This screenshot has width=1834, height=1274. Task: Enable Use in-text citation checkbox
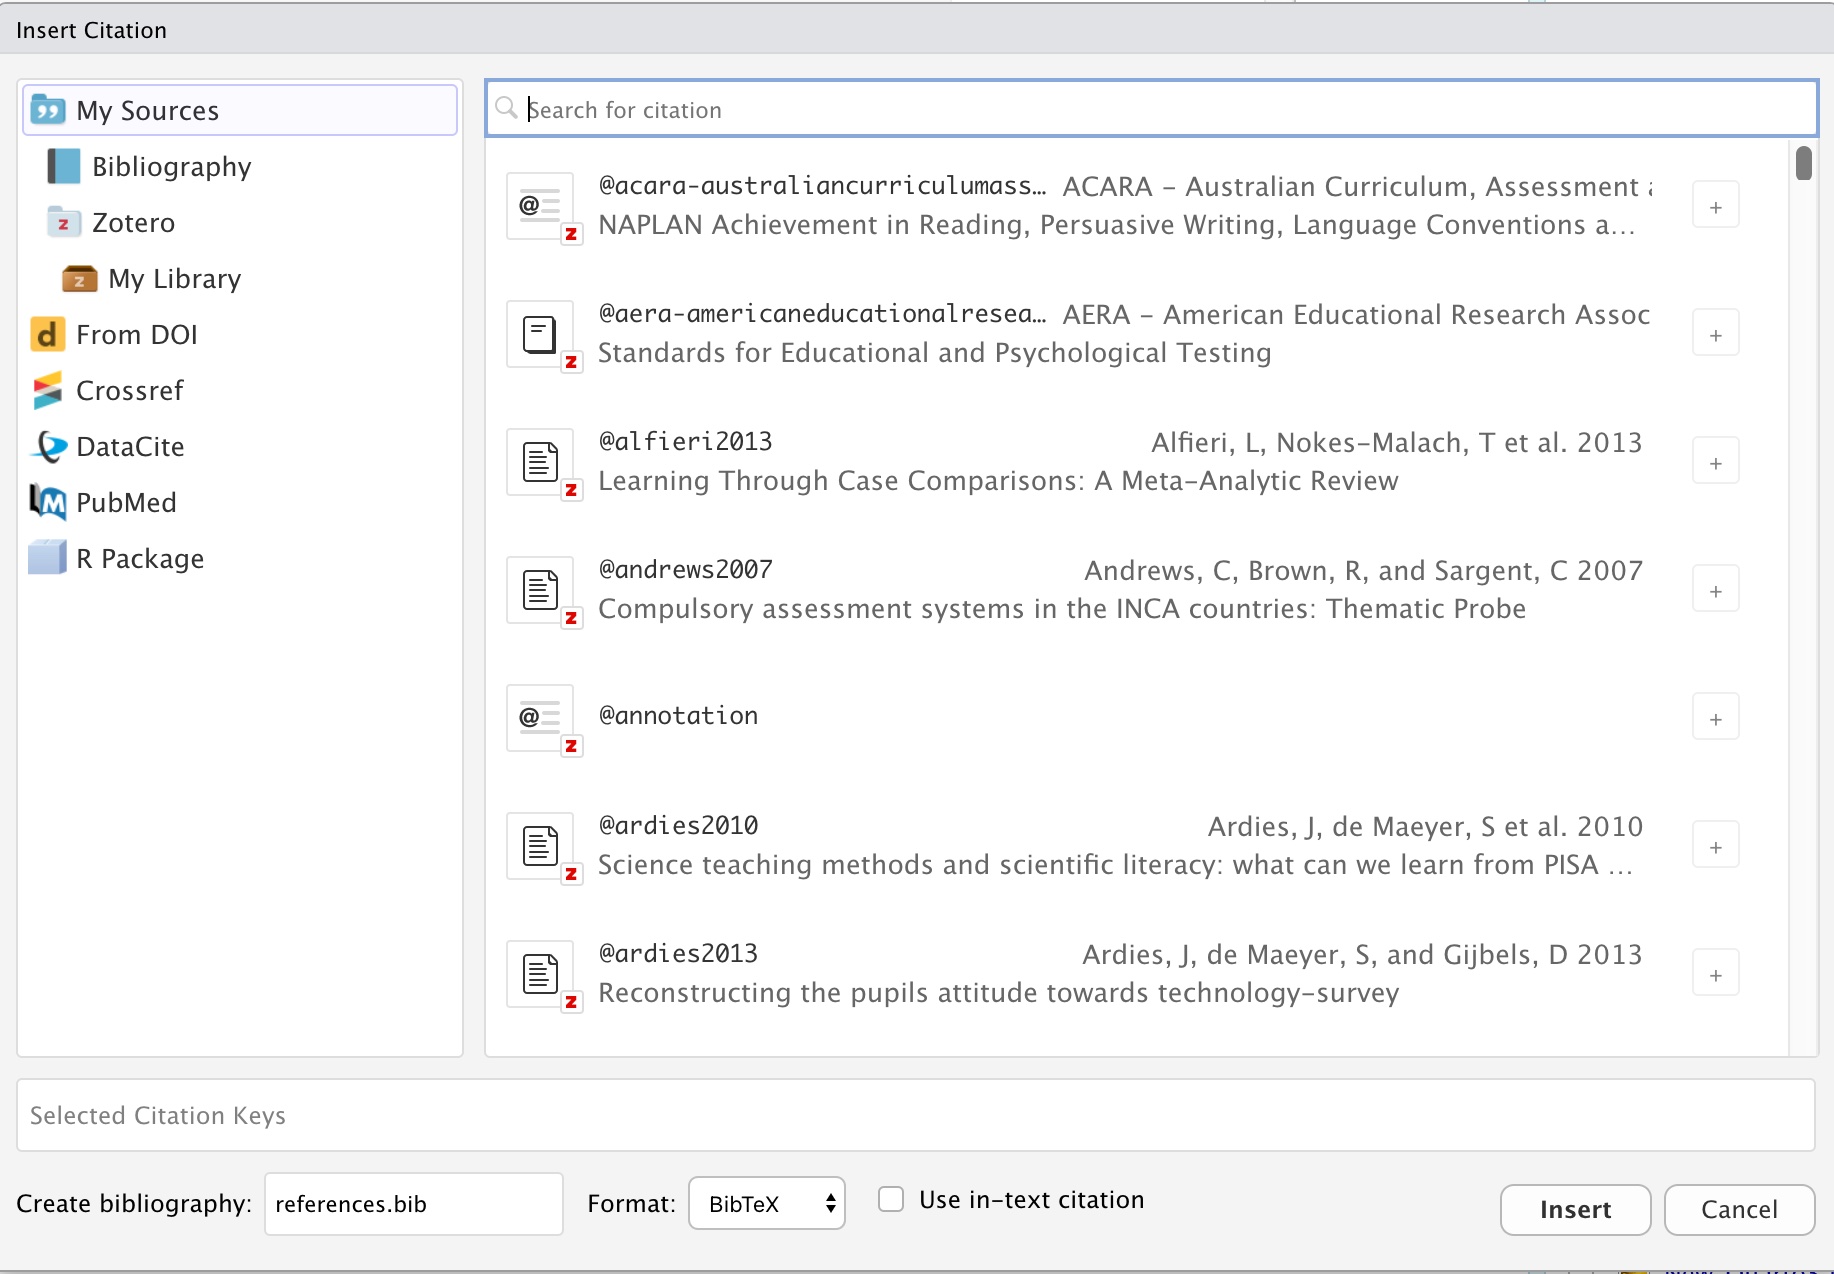pyautogui.click(x=891, y=1199)
